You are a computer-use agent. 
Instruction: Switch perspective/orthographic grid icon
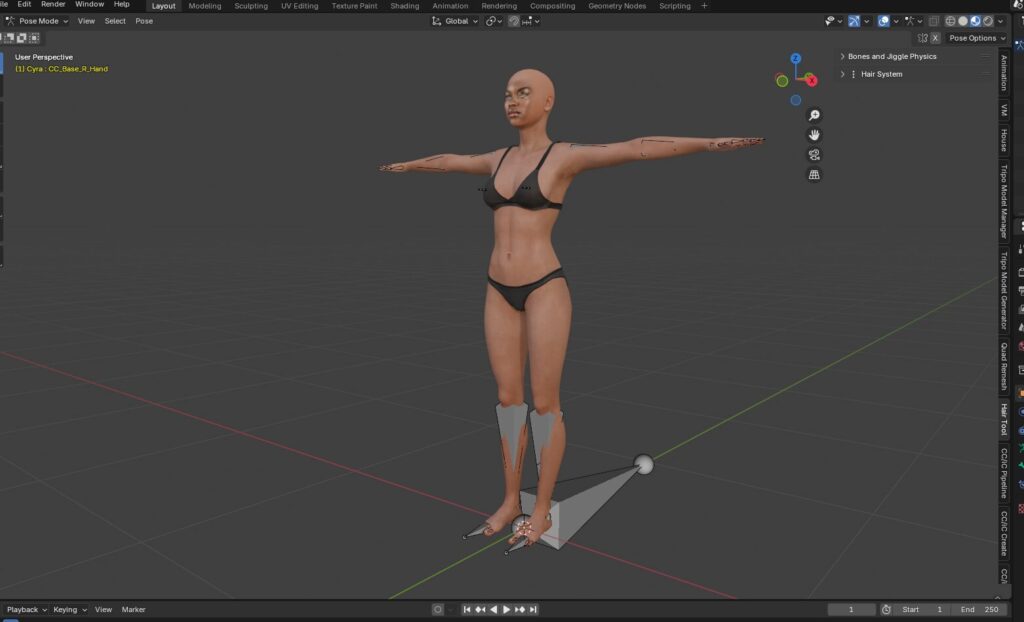tap(814, 174)
